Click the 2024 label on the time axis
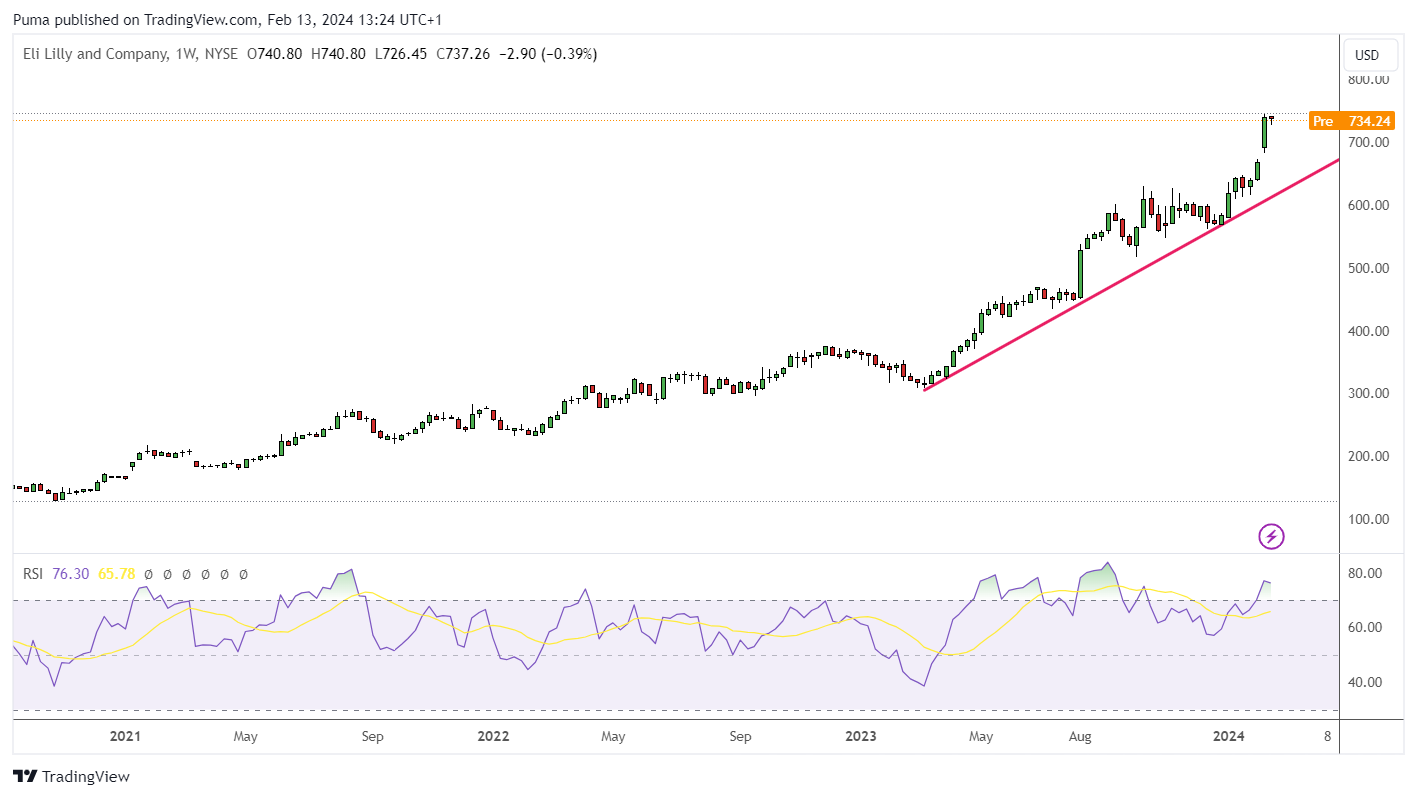 tap(1228, 737)
